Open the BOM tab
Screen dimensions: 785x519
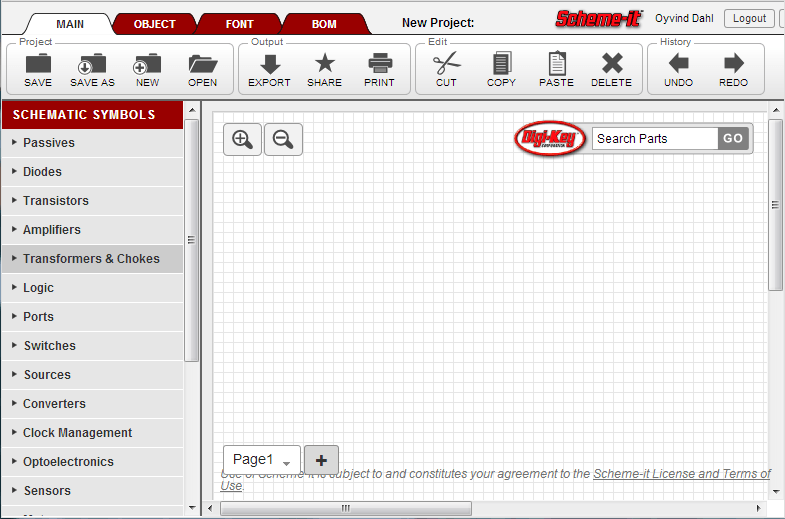click(324, 24)
